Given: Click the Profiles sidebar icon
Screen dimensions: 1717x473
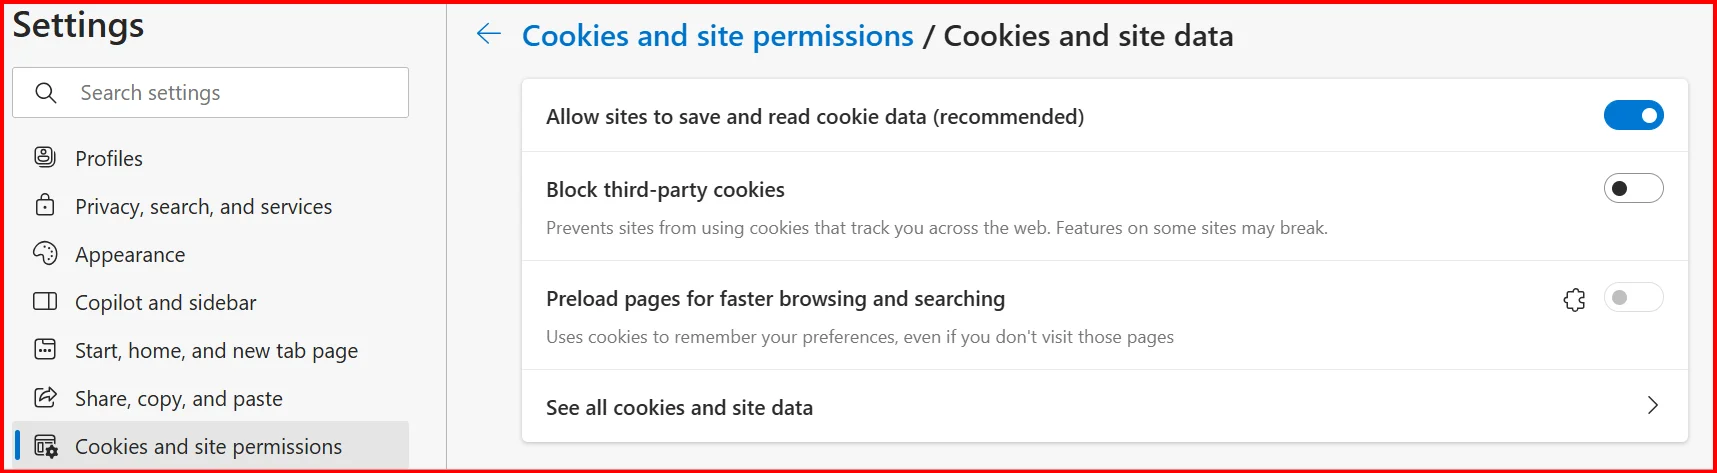Looking at the screenshot, I should 45,157.
